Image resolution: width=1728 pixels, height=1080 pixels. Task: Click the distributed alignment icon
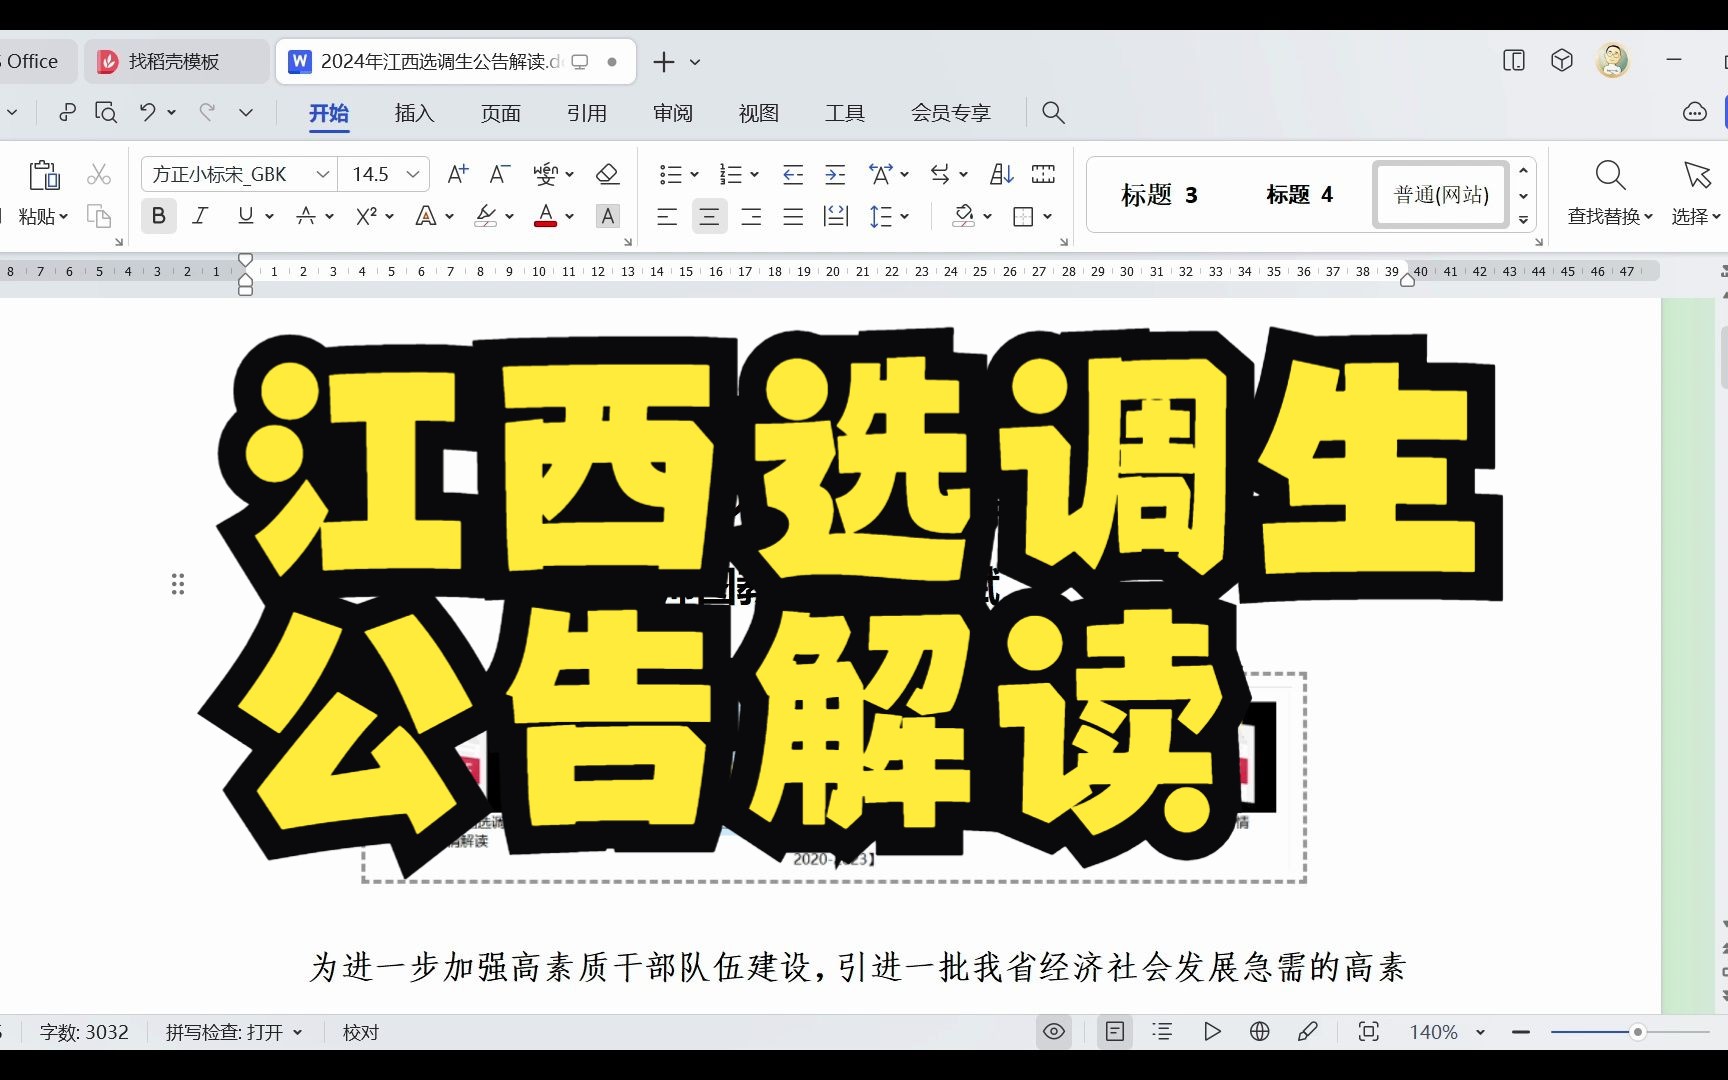tap(836, 216)
